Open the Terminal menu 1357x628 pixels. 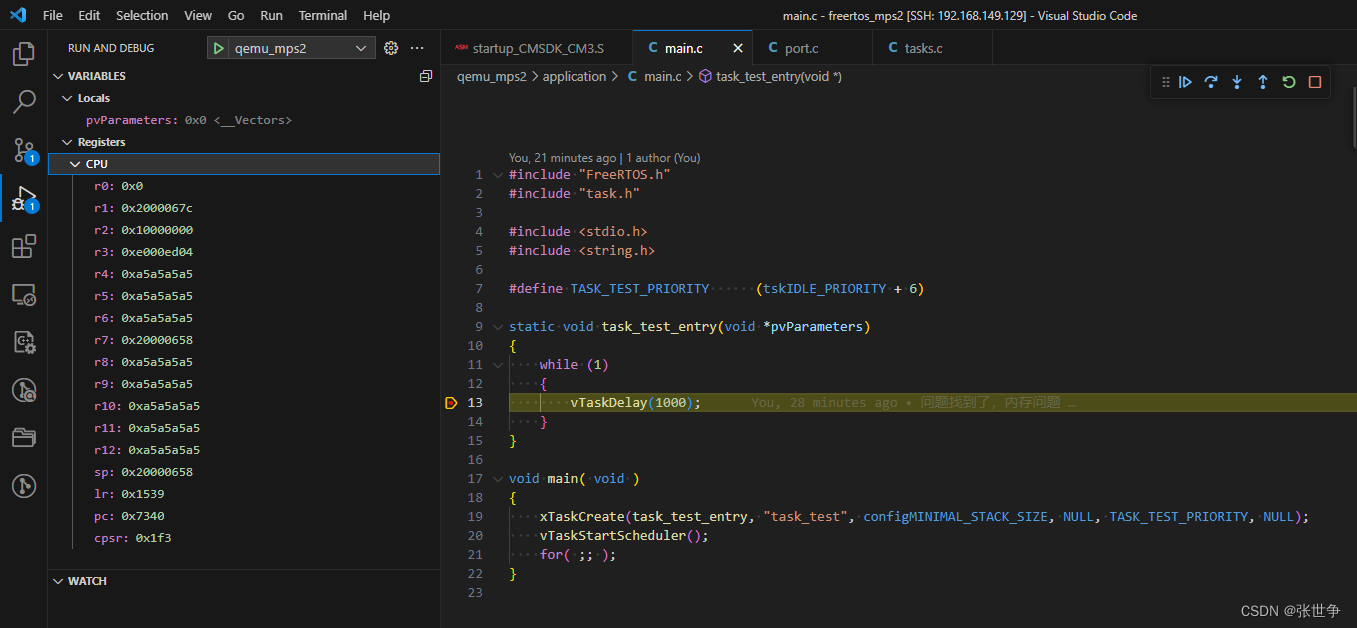(x=323, y=15)
